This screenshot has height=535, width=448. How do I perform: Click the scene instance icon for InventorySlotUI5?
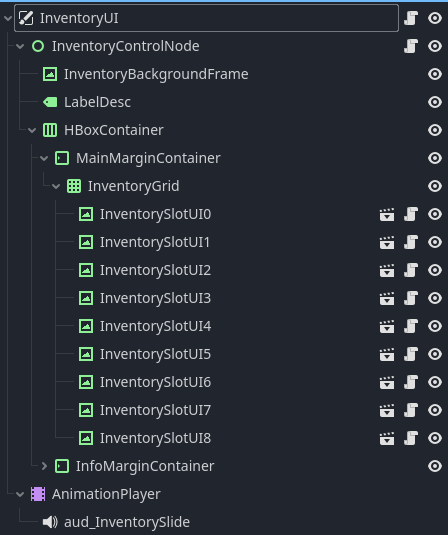[x=387, y=355]
